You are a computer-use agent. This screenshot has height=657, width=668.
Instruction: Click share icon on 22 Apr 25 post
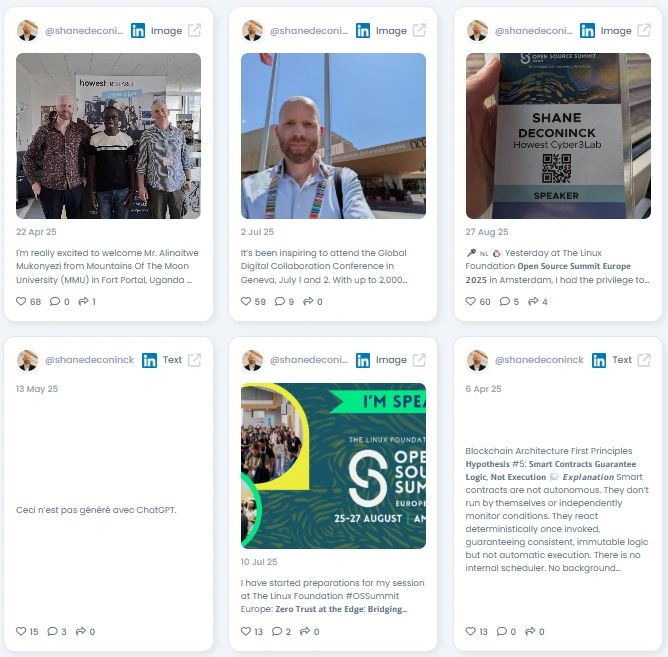click(83, 301)
